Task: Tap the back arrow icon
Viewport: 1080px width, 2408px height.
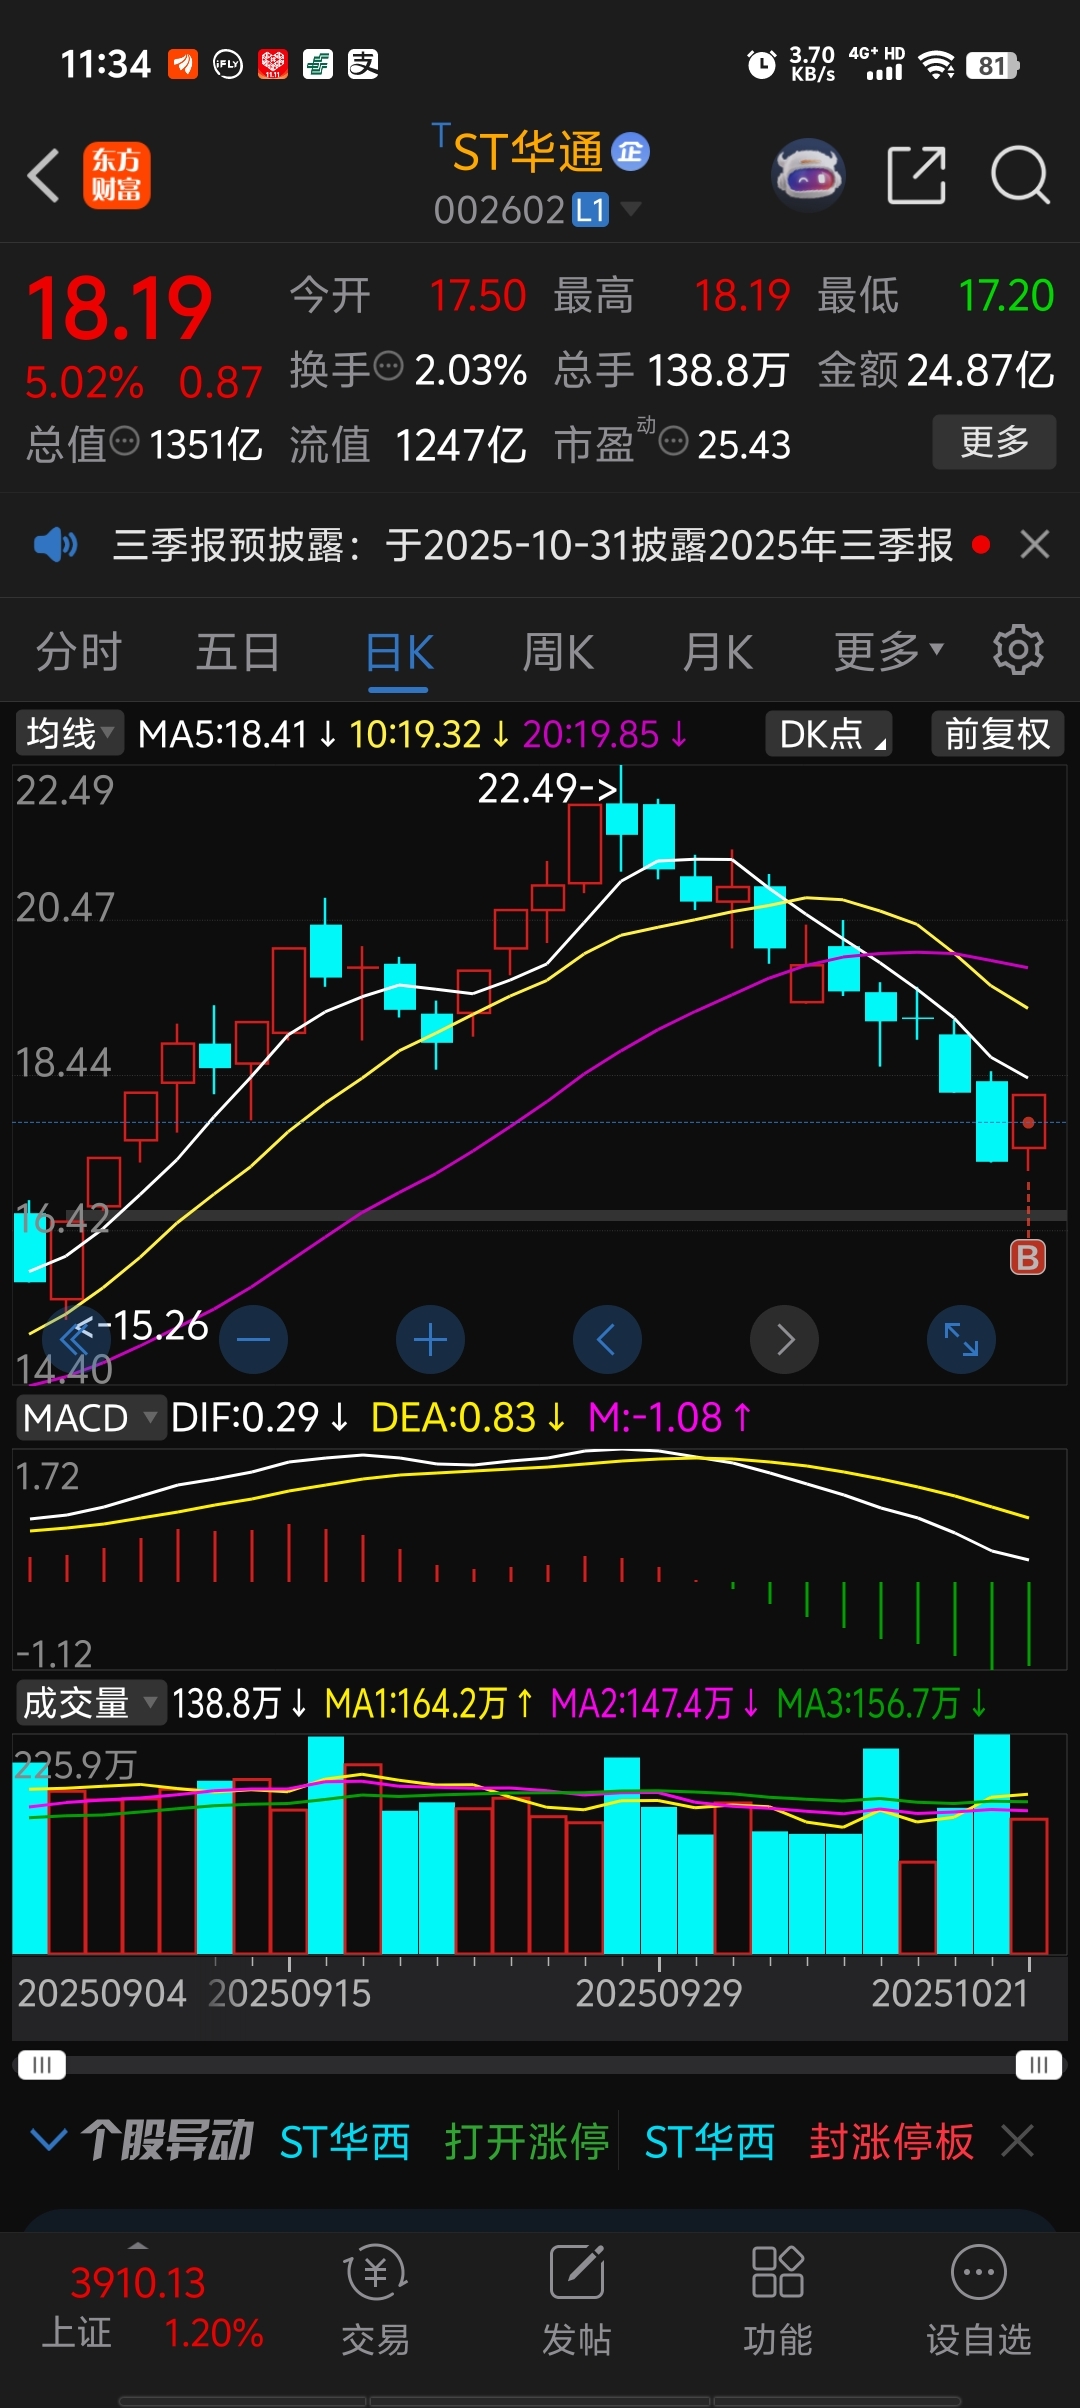Action: pos(43,175)
